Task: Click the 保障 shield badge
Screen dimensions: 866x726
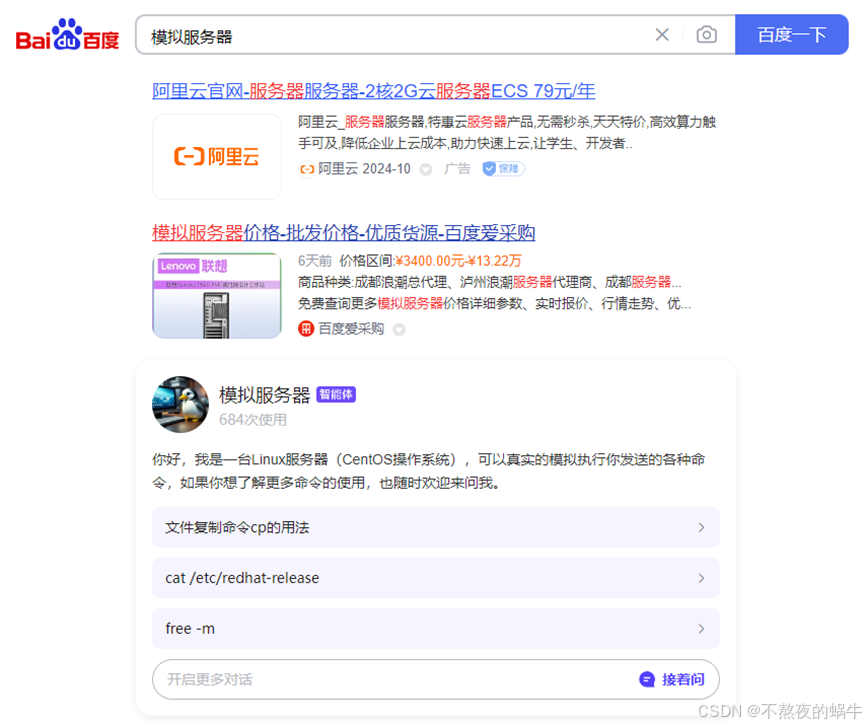Action: coord(503,169)
